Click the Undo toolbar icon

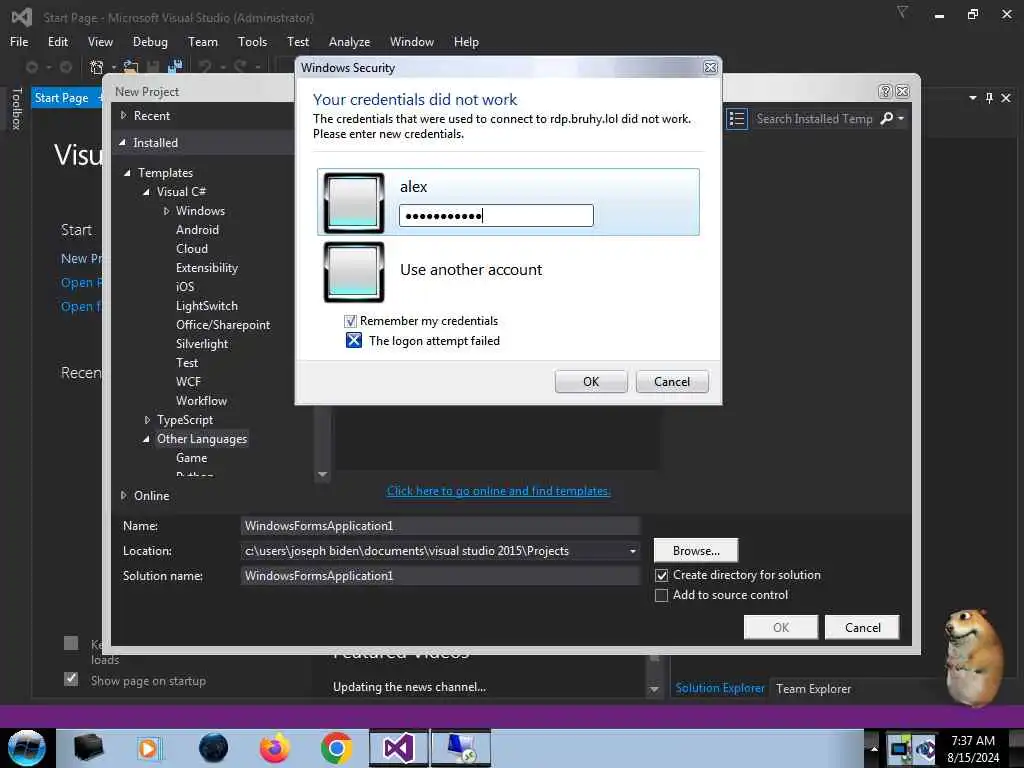coord(205,67)
